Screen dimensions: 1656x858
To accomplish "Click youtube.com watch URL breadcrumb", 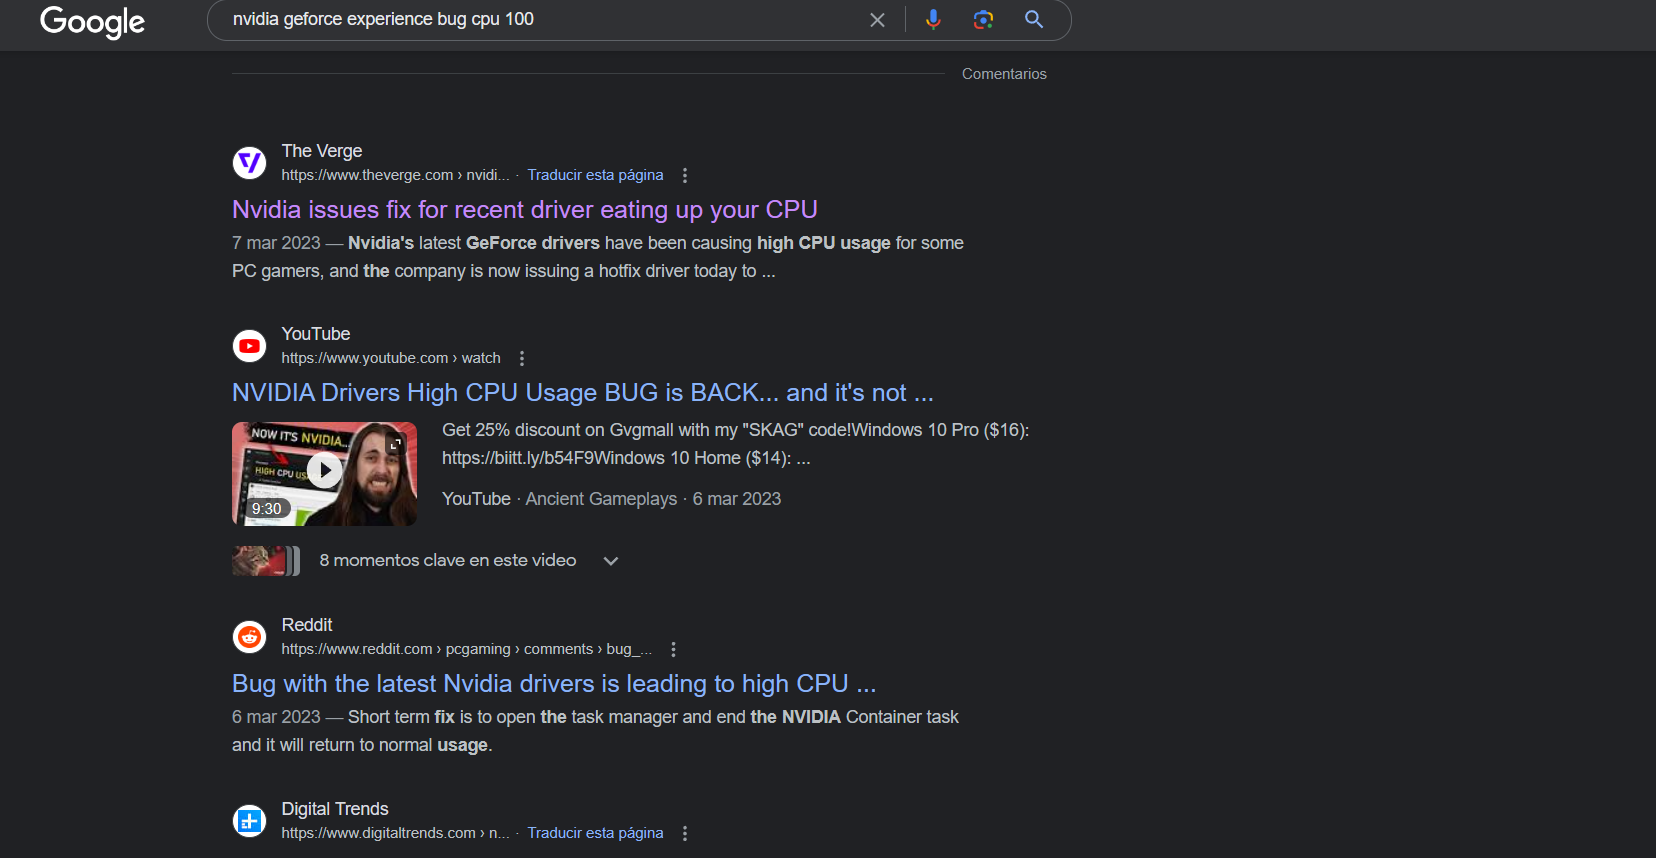I will (x=391, y=358).
